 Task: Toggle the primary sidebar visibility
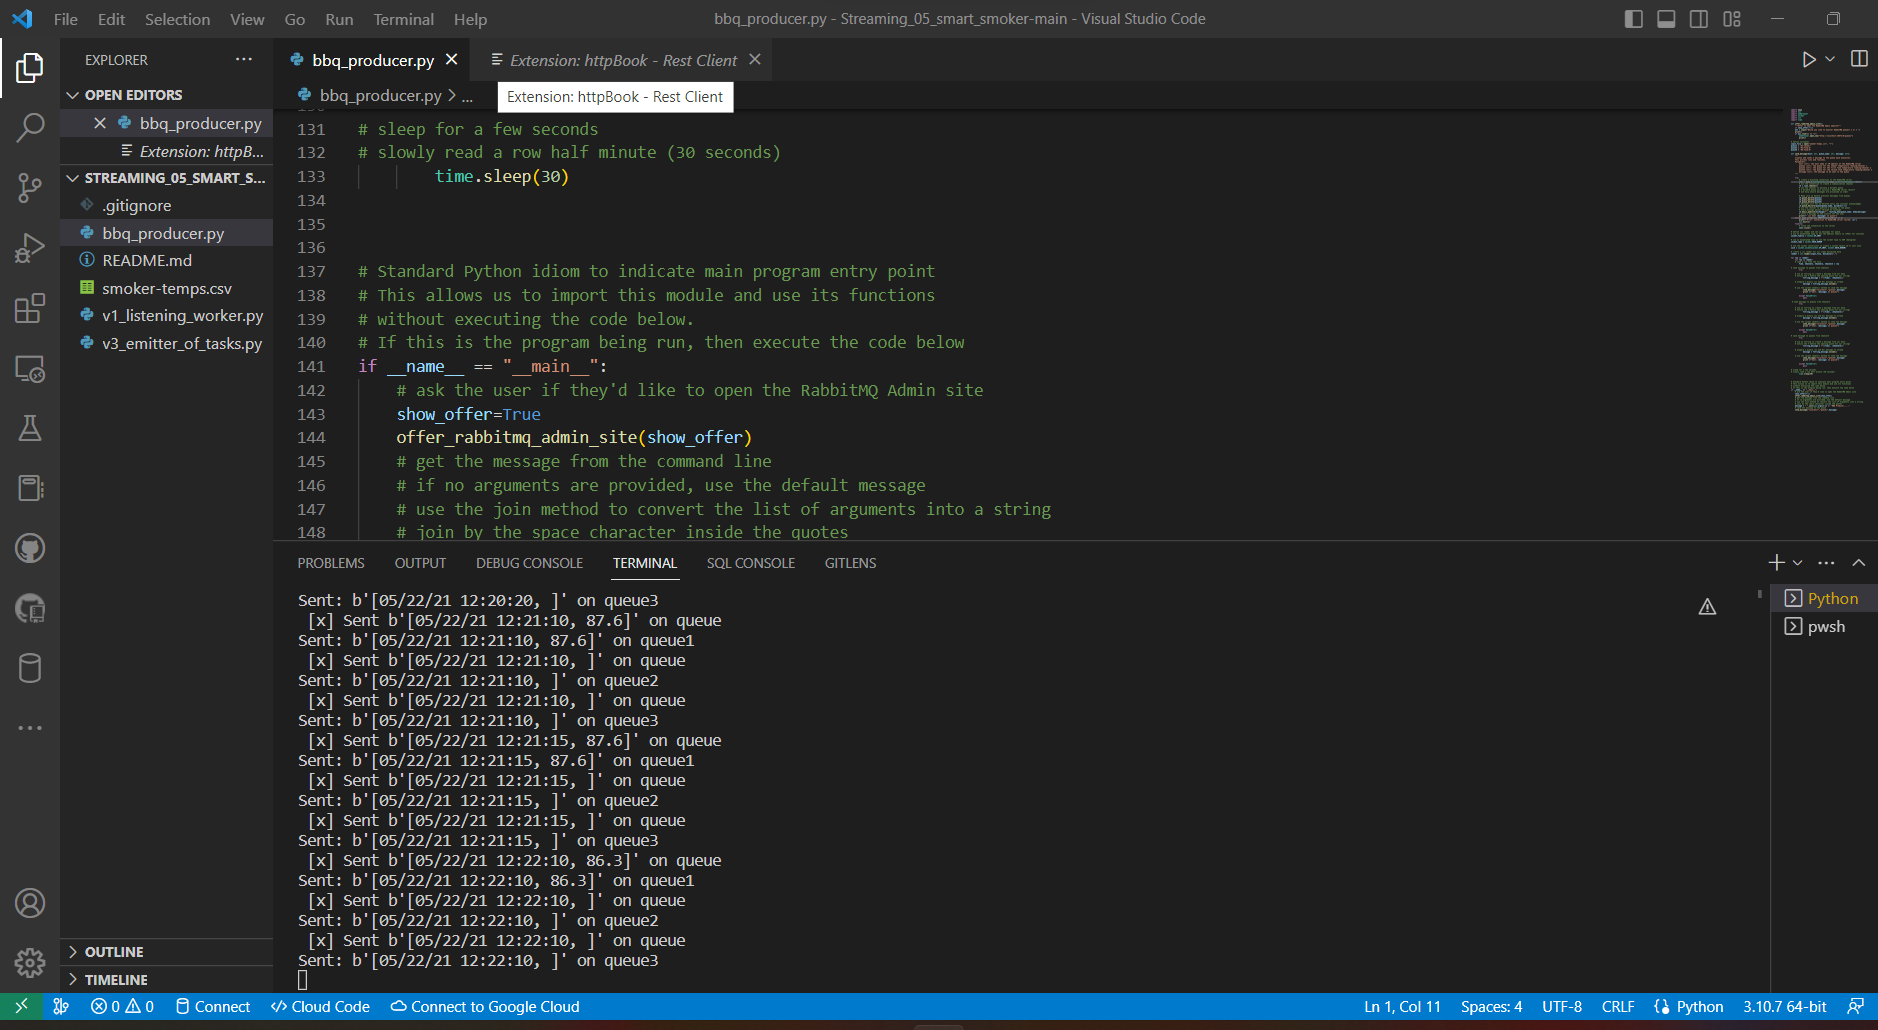coord(1634,18)
